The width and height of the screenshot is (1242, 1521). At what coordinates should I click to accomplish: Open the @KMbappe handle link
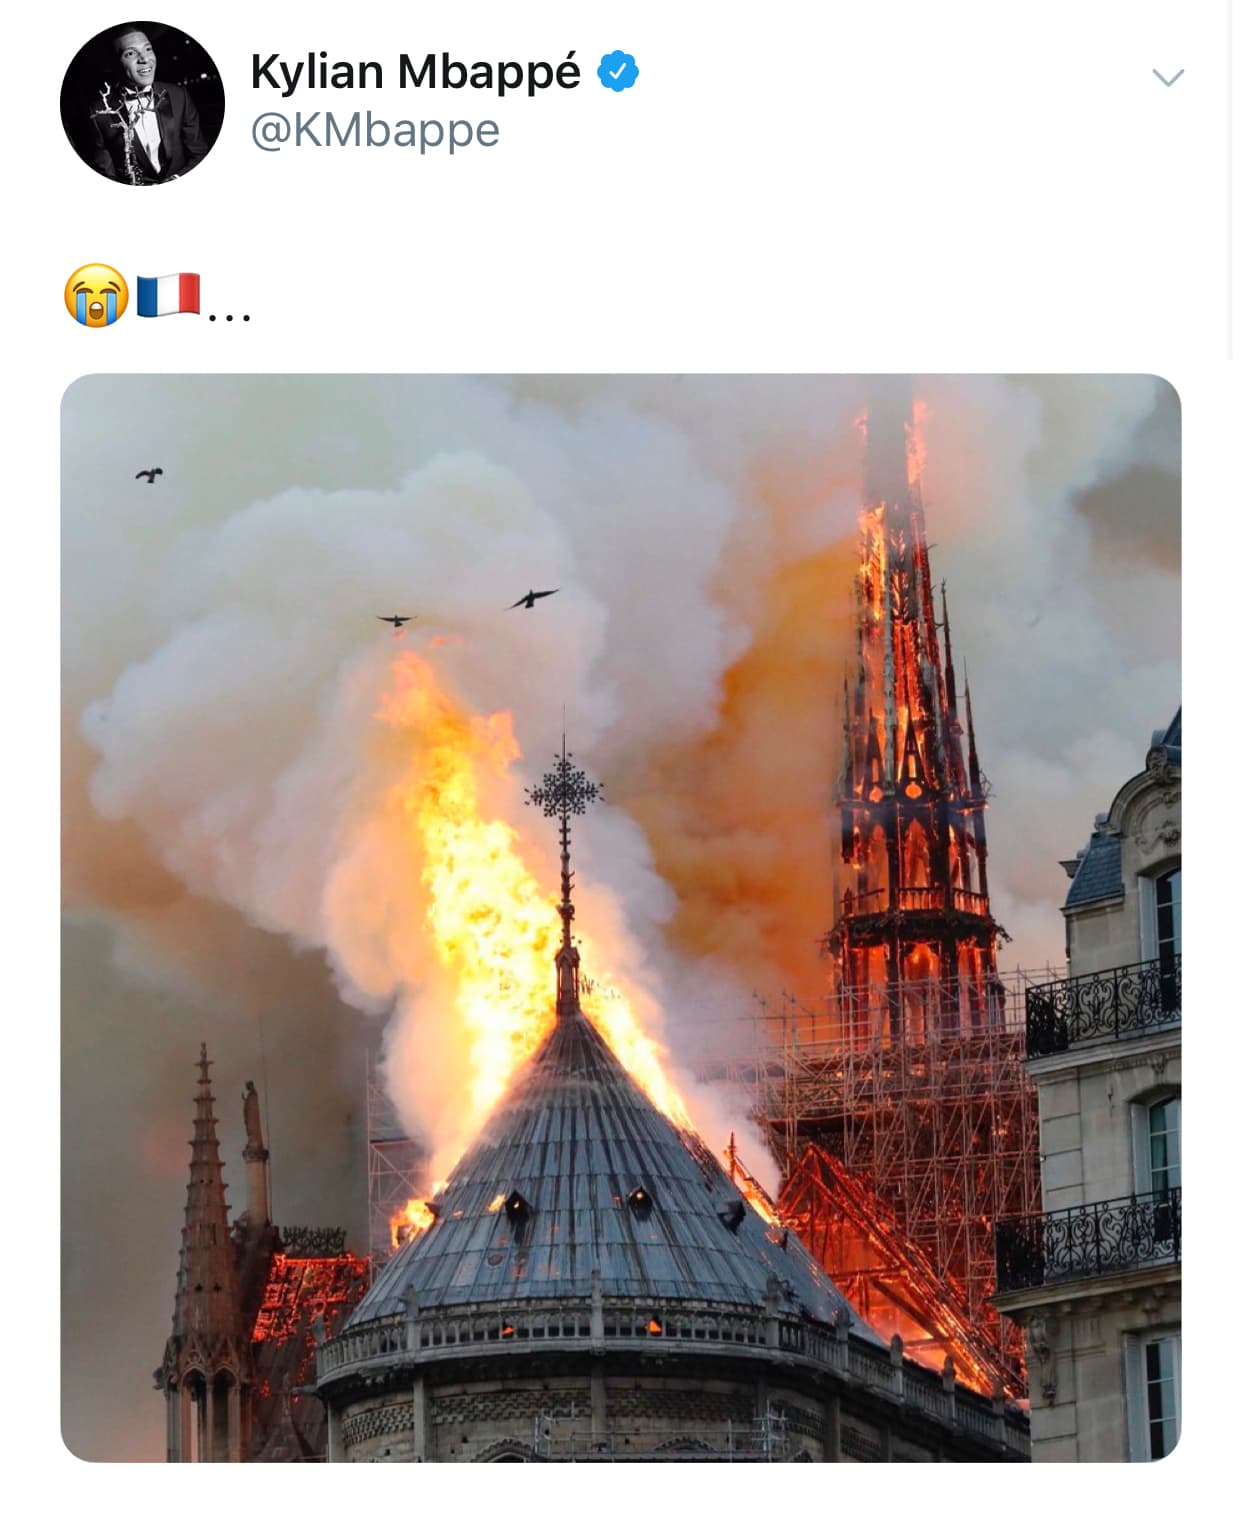click(375, 131)
